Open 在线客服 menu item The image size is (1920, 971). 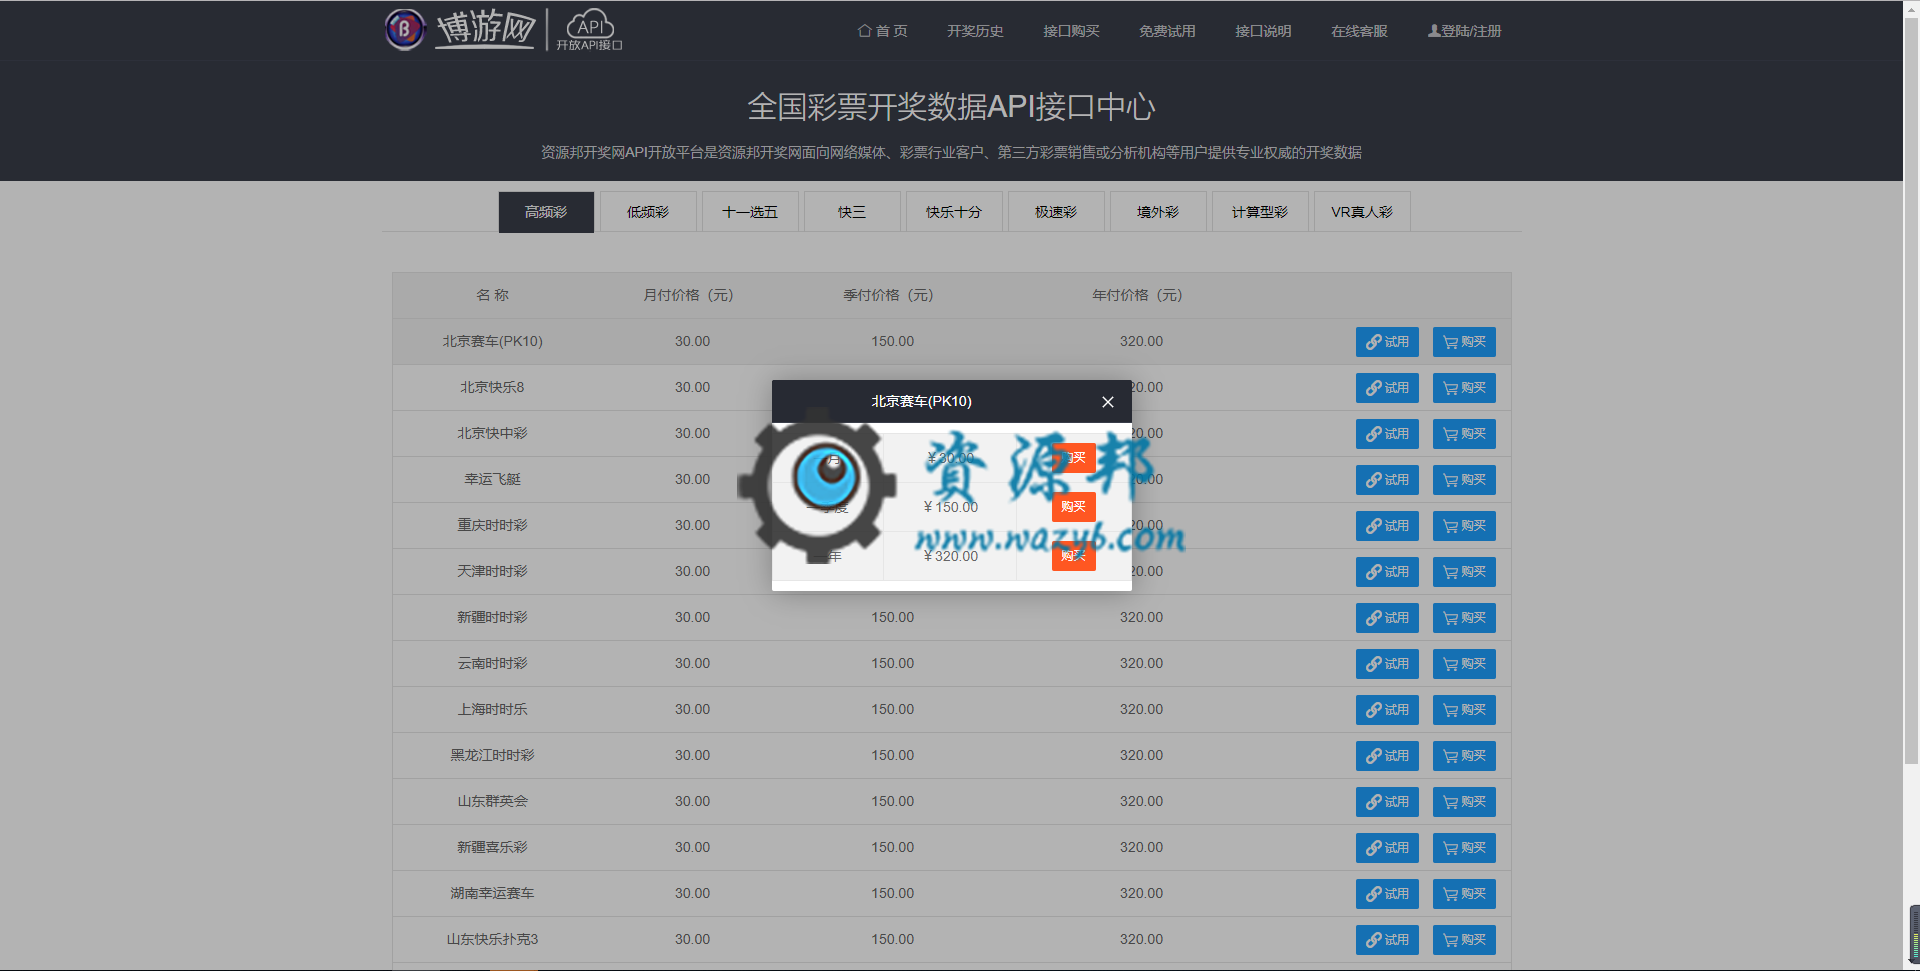1359,31
